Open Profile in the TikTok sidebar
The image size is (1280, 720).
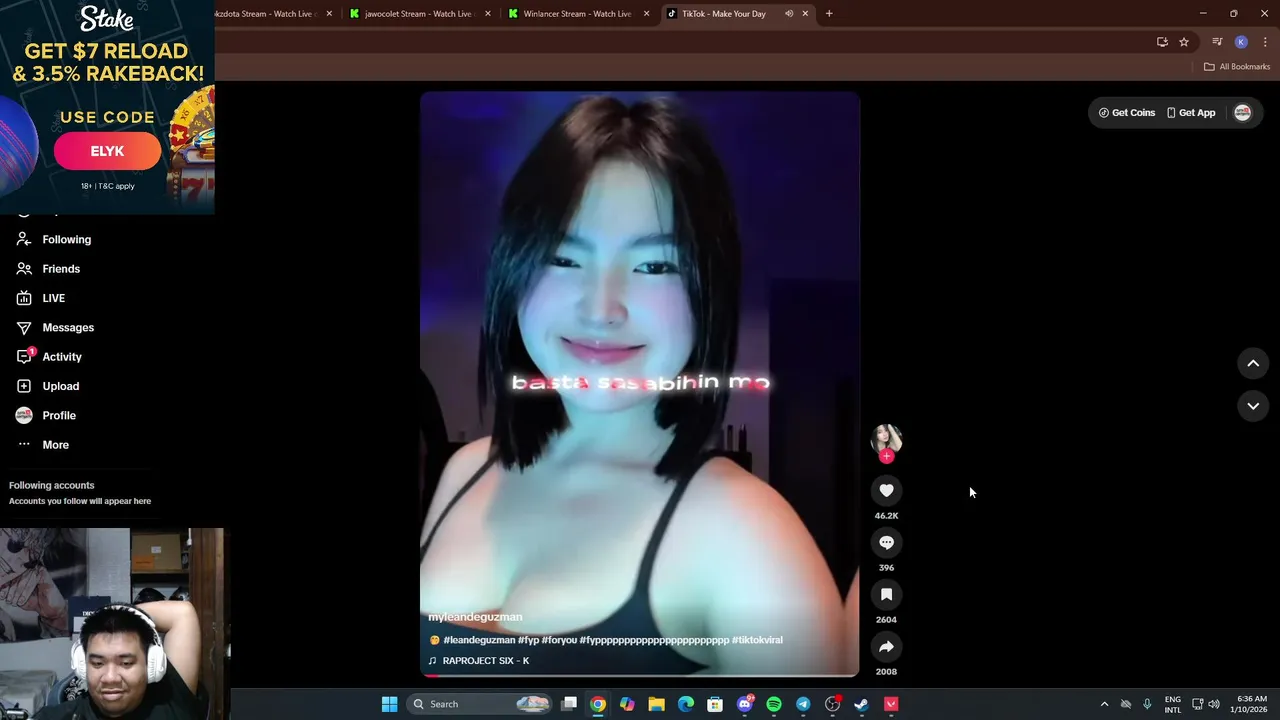[x=58, y=415]
